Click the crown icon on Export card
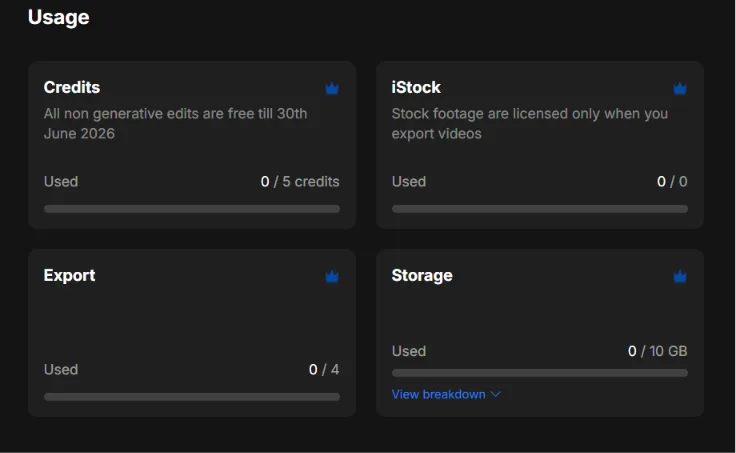736x453 pixels. [332, 276]
